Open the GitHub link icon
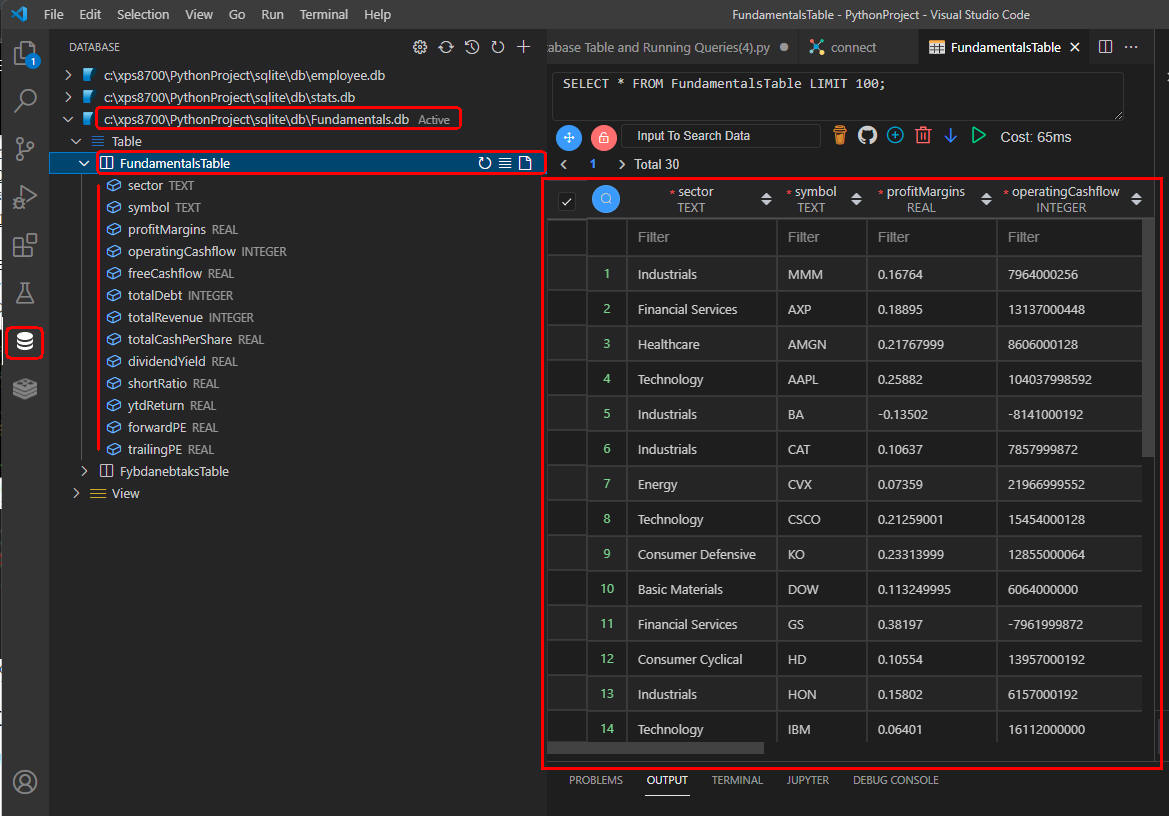Screen dimensions: 1169x816 click(x=867, y=136)
